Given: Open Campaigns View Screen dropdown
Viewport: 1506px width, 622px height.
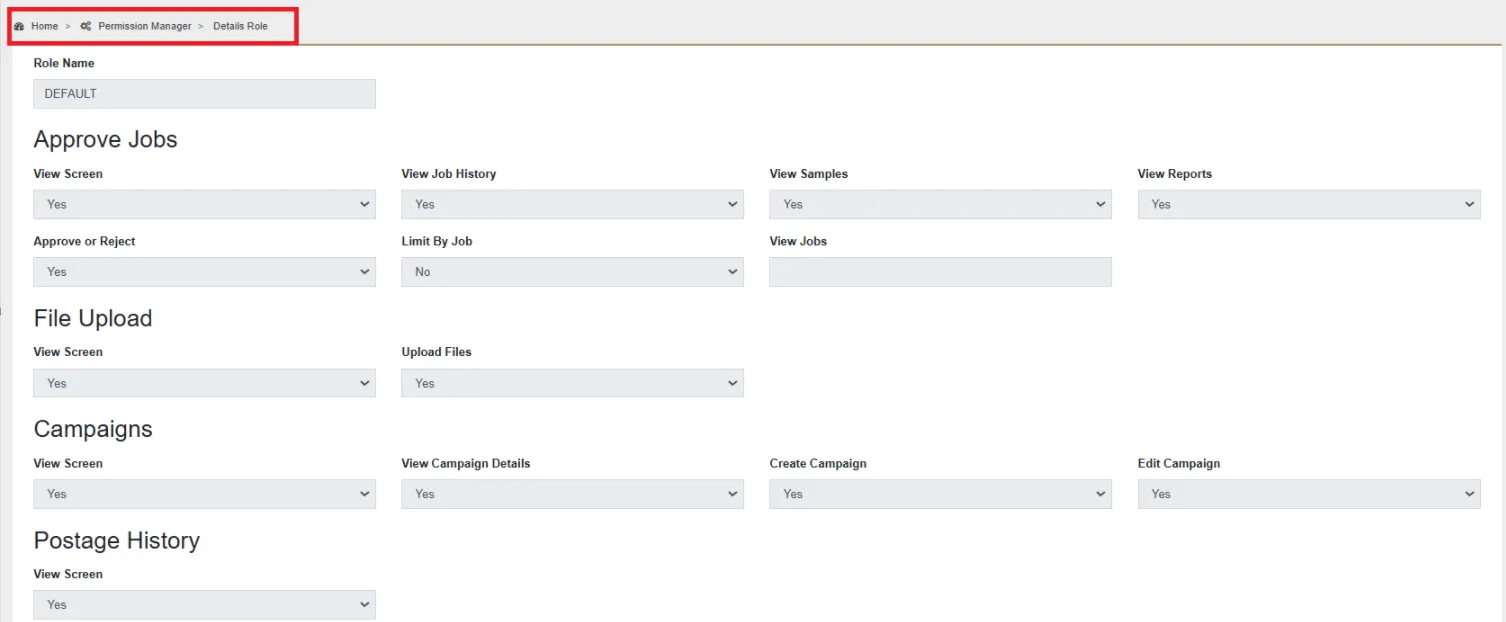Looking at the screenshot, I should [205, 494].
